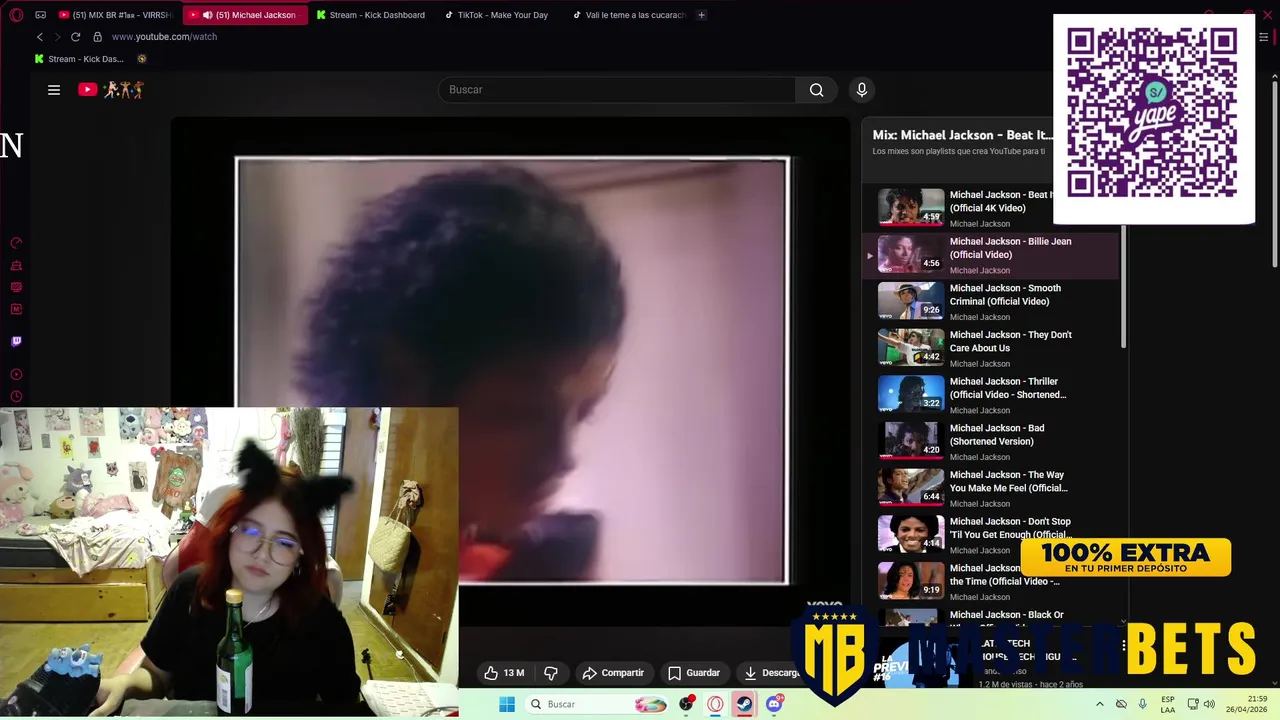
Task: Dislike the video
Action: [551, 673]
